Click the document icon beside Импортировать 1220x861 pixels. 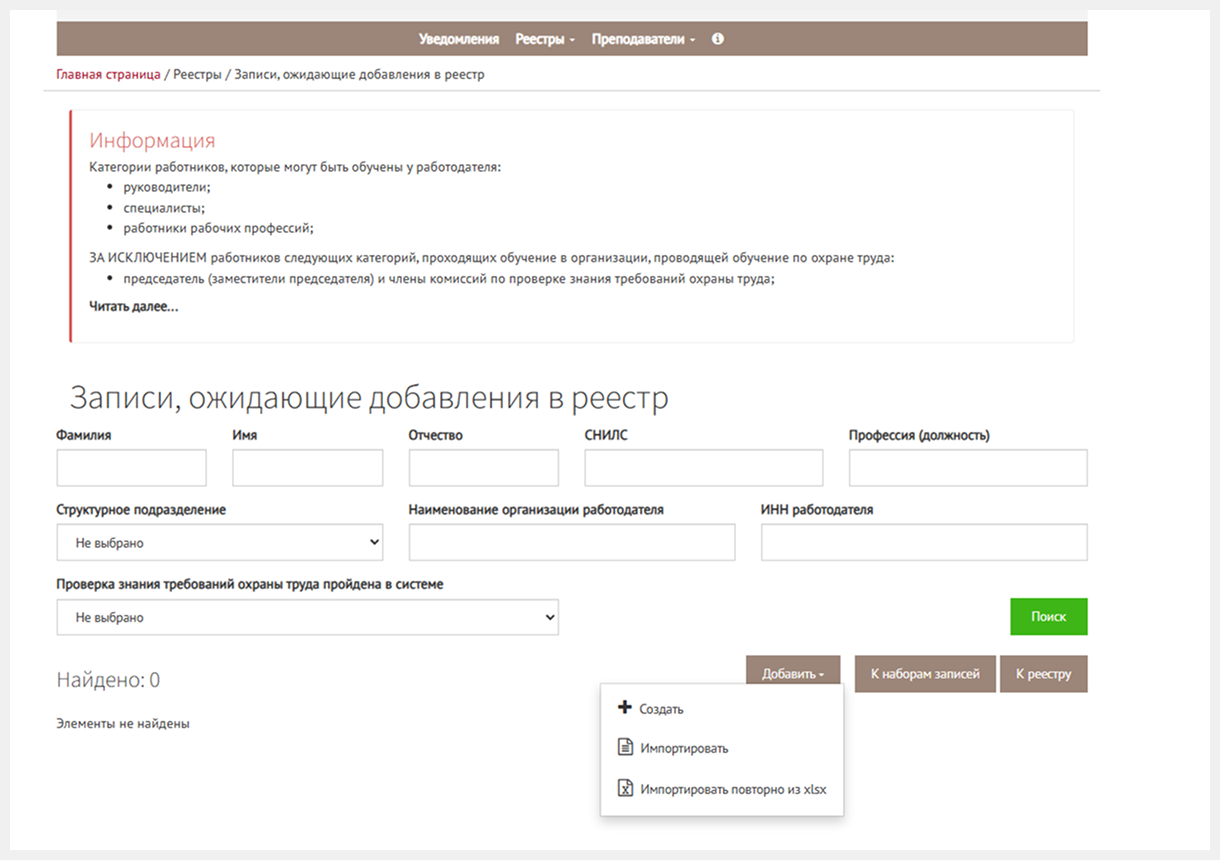[623, 747]
